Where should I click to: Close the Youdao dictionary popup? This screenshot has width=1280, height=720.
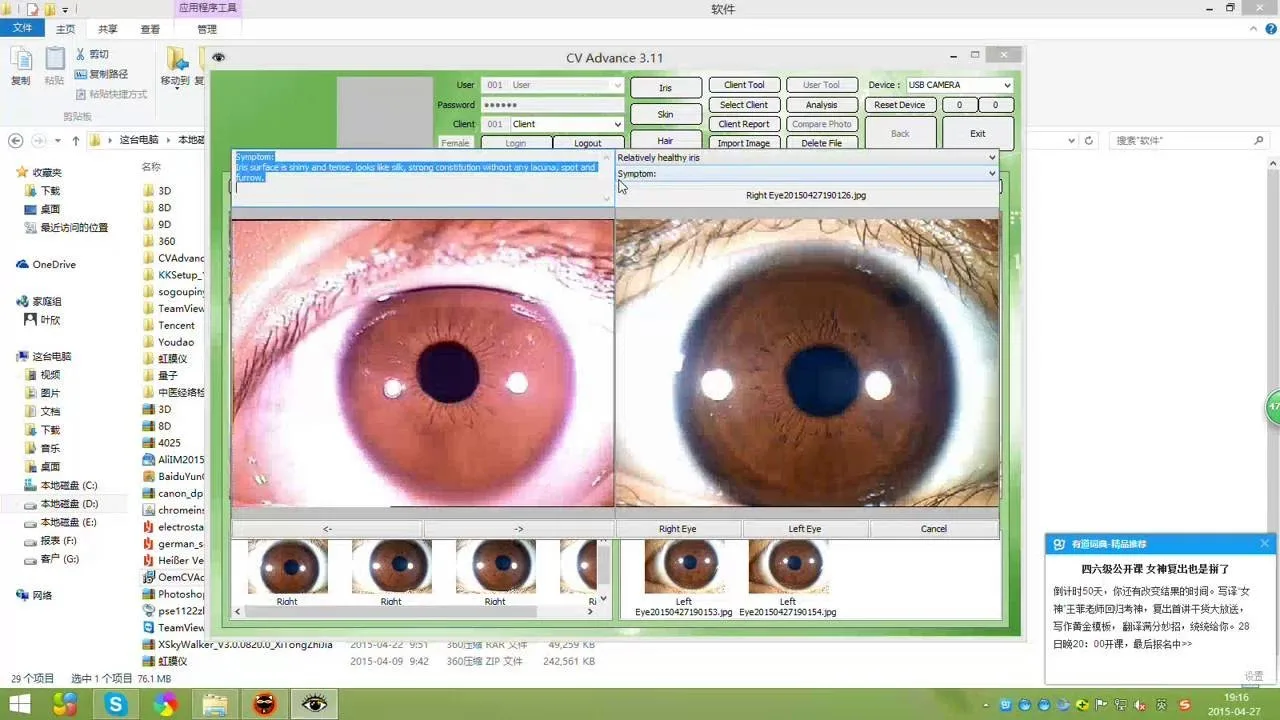[x=1264, y=543]
